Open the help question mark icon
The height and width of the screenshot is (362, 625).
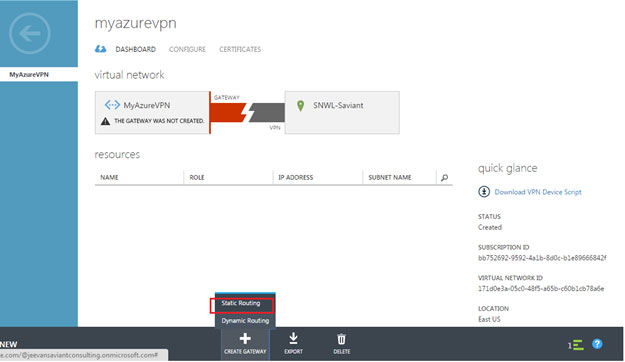[x=597, y=344]
